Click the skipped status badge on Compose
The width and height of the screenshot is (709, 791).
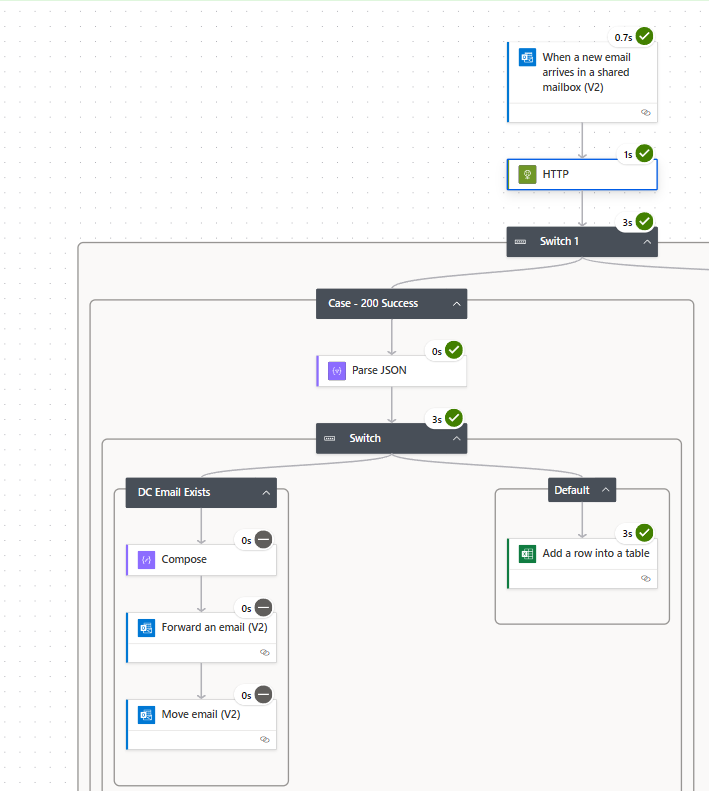tap(263, 540)
